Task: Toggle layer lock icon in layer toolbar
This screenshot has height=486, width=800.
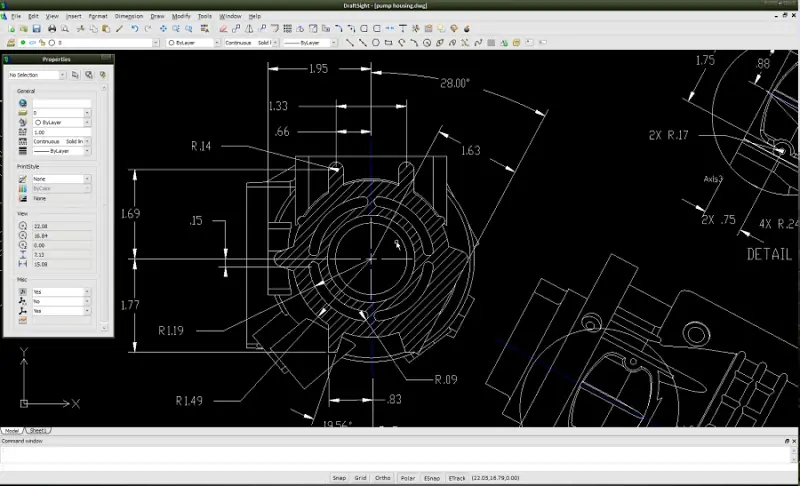Action: click(x=42, y=43)
